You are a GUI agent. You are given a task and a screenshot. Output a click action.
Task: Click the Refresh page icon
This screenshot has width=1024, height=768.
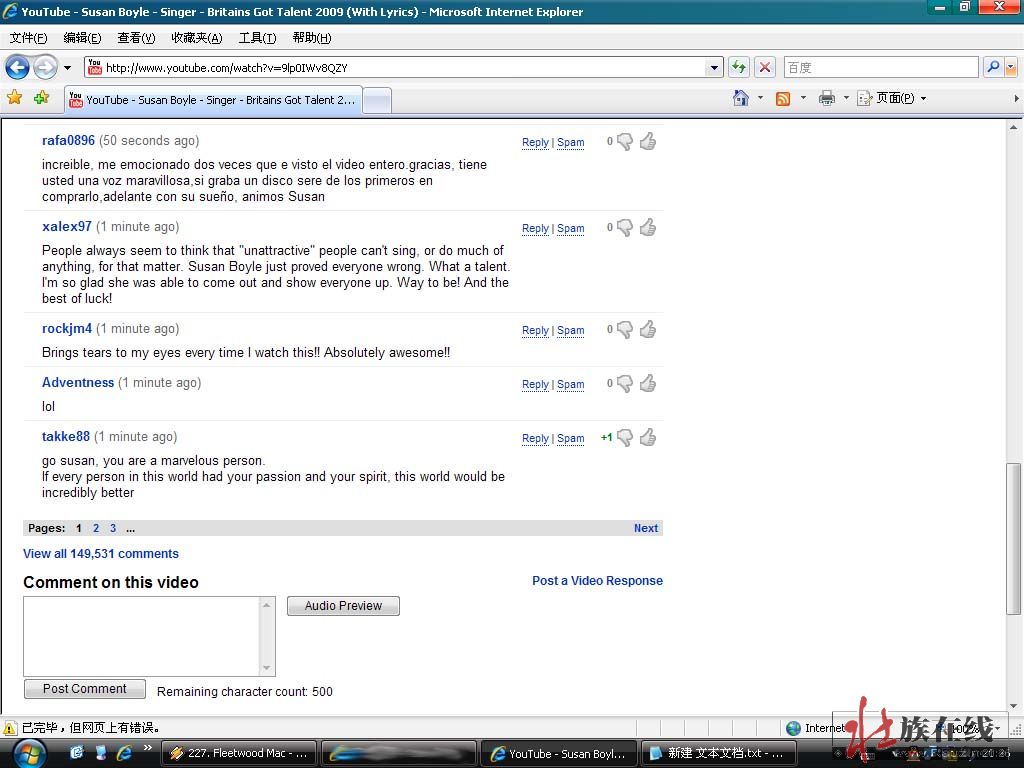click(739, 67)
